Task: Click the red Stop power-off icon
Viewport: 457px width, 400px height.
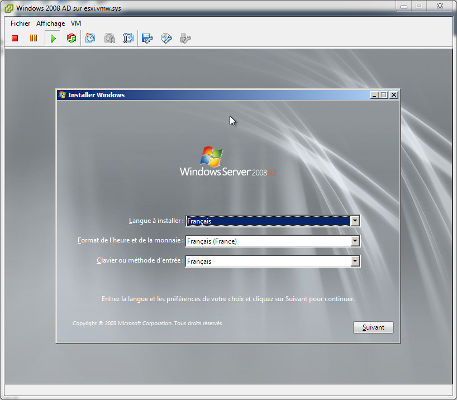Action: coord(15,38)
